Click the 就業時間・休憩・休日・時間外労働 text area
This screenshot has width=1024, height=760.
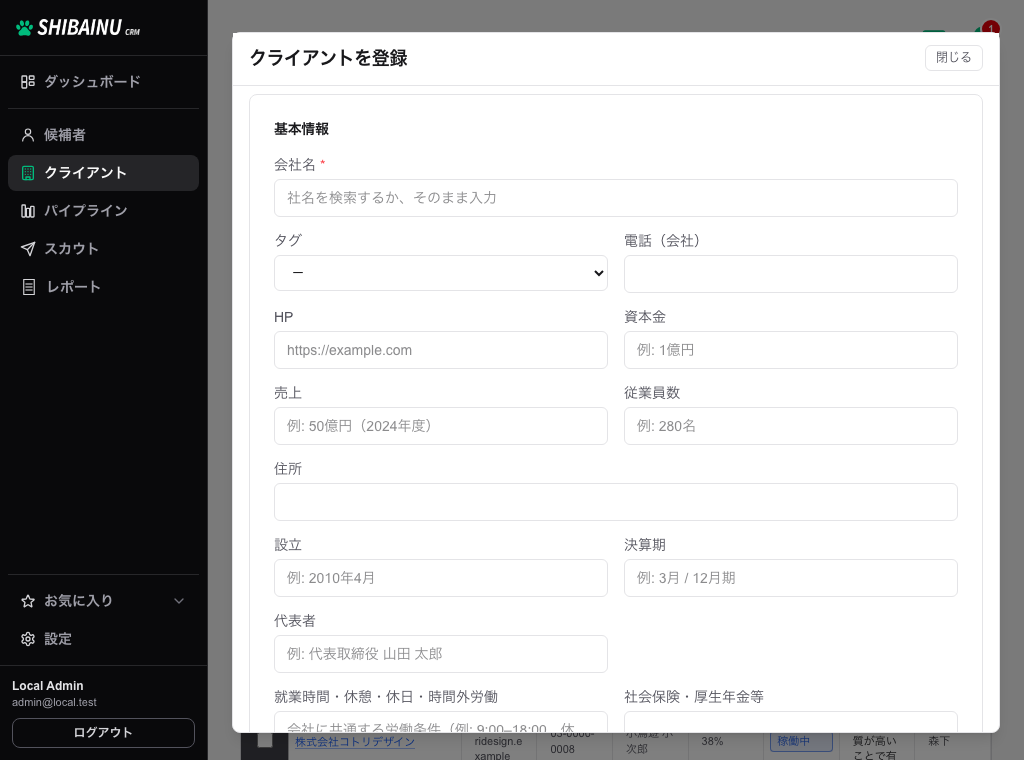pos(441,722)
